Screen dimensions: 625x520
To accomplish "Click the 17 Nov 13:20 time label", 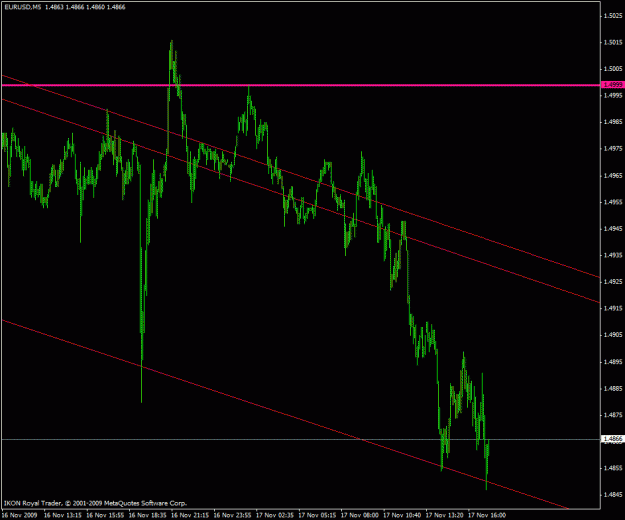I will 445,515.
